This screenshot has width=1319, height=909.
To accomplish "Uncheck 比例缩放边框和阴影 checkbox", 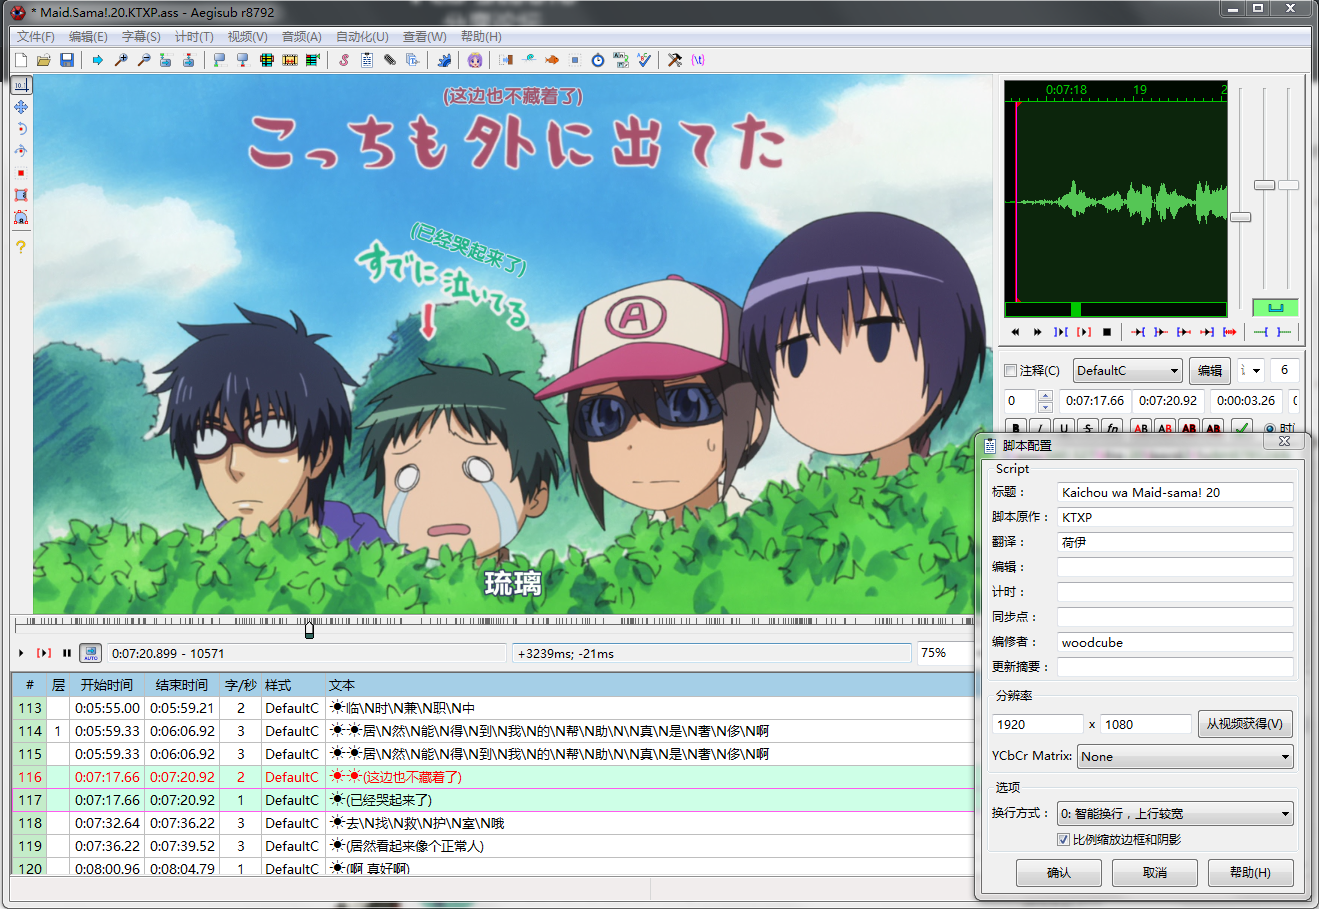I will point(1063,840).
